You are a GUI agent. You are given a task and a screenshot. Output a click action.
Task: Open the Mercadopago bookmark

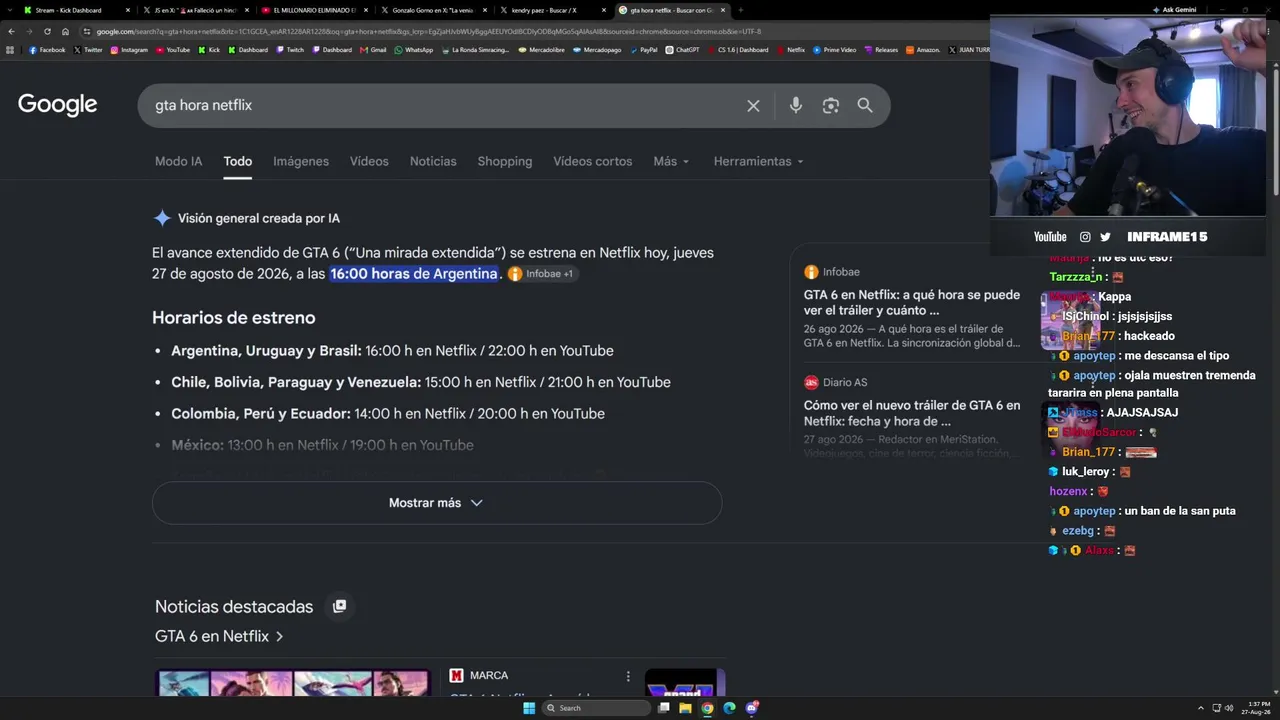[x=598, y=50]
